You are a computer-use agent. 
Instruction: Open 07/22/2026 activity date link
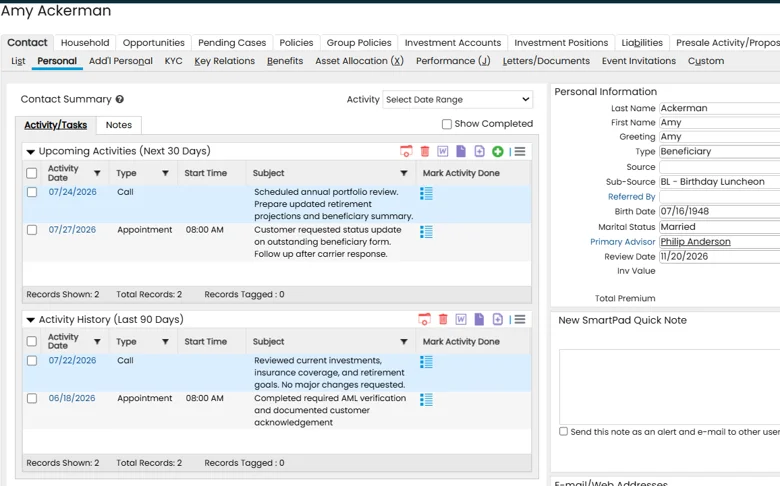(x=72, y=361)
